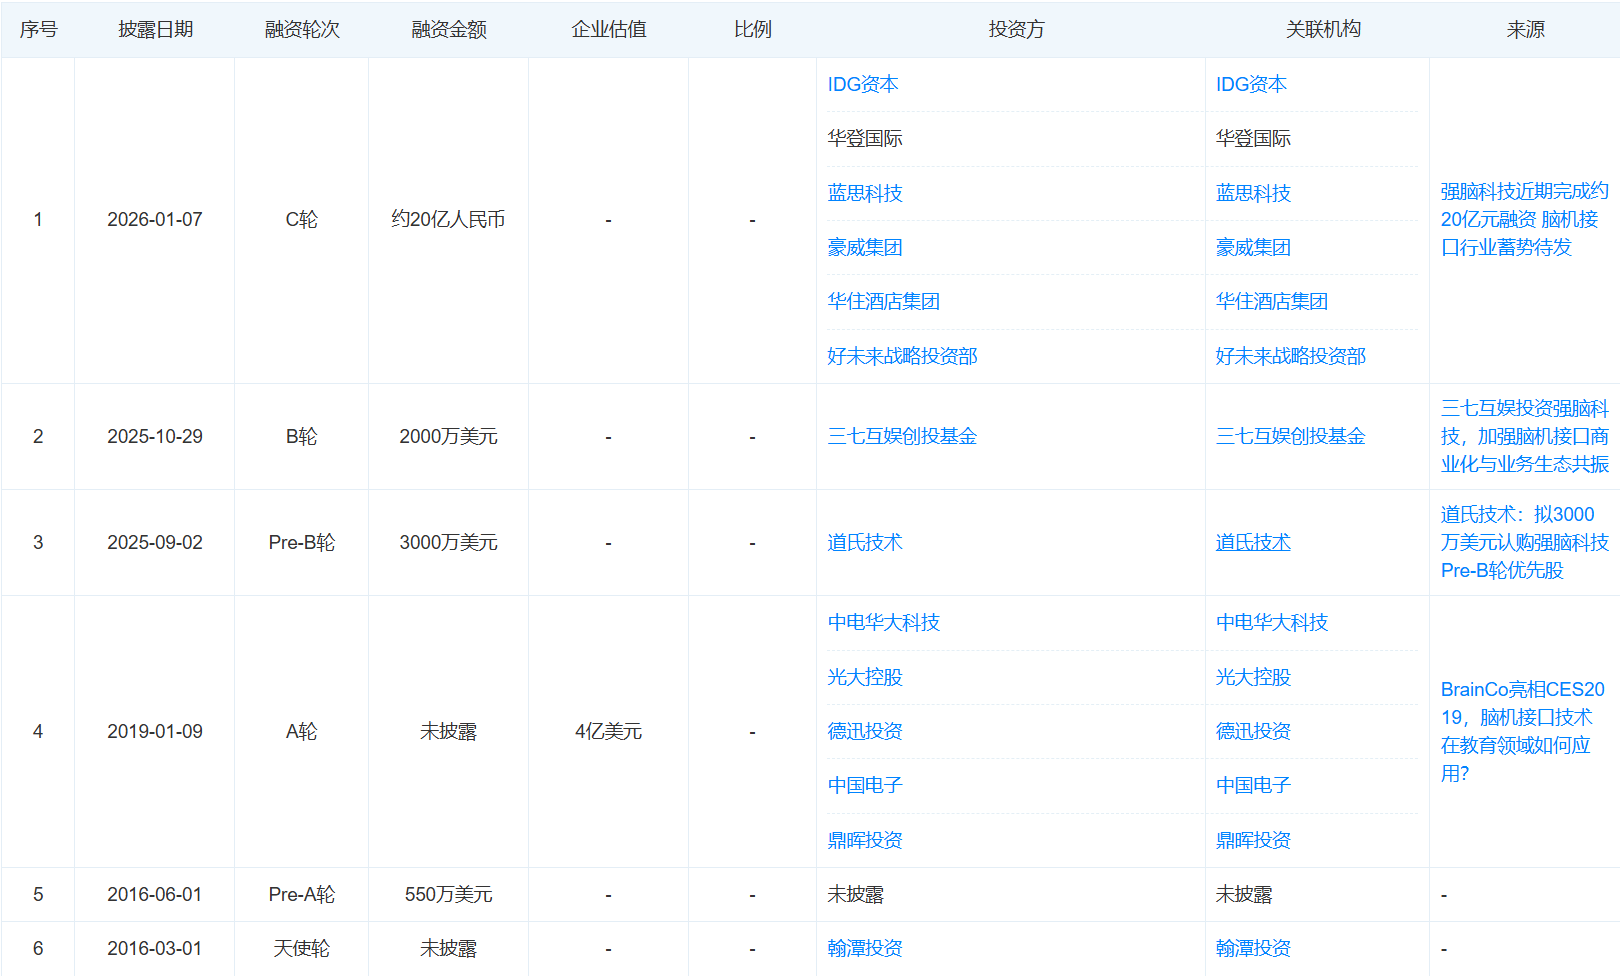
Task: Click 蓝思科技 in the 关联机构 column
Action: (x=1252, y=193)
